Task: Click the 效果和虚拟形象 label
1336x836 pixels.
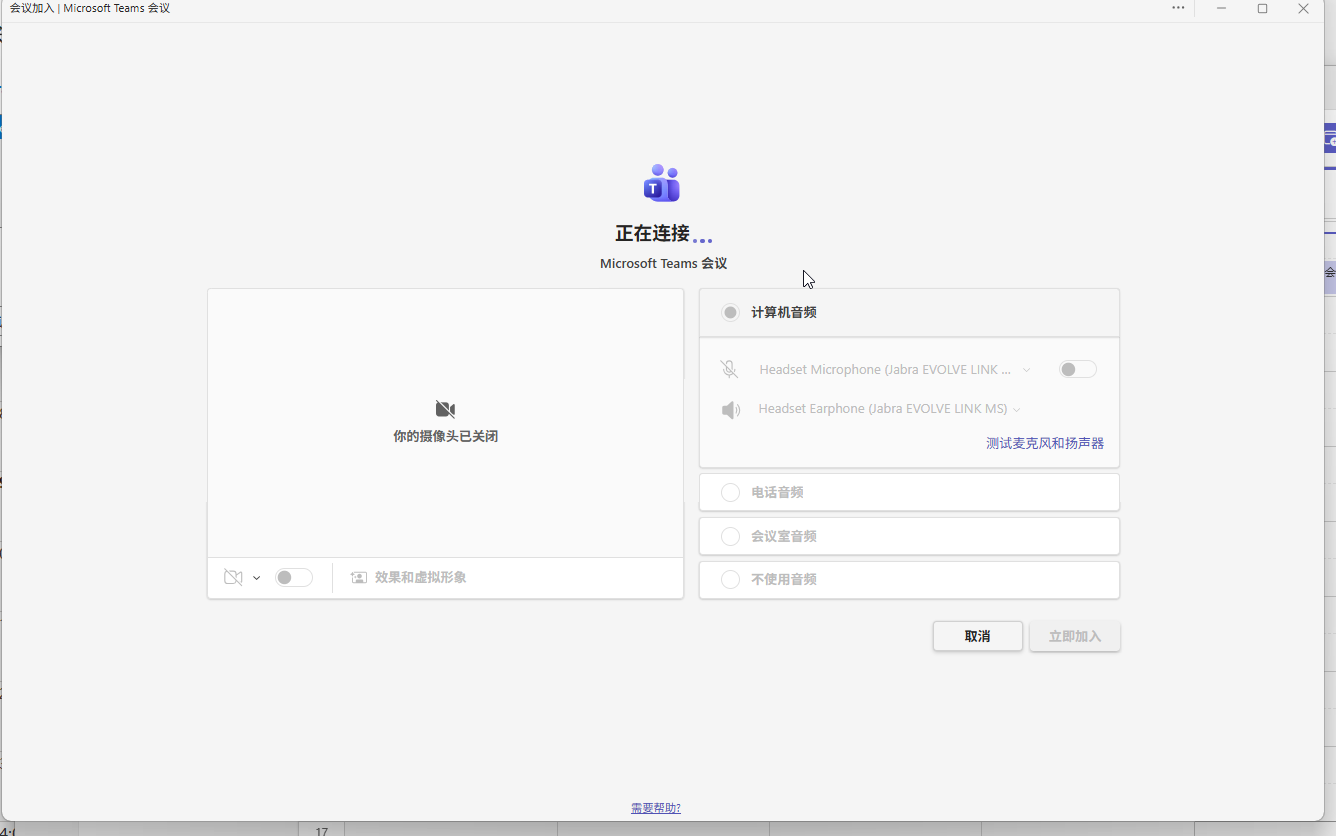Action: [421, 578]
